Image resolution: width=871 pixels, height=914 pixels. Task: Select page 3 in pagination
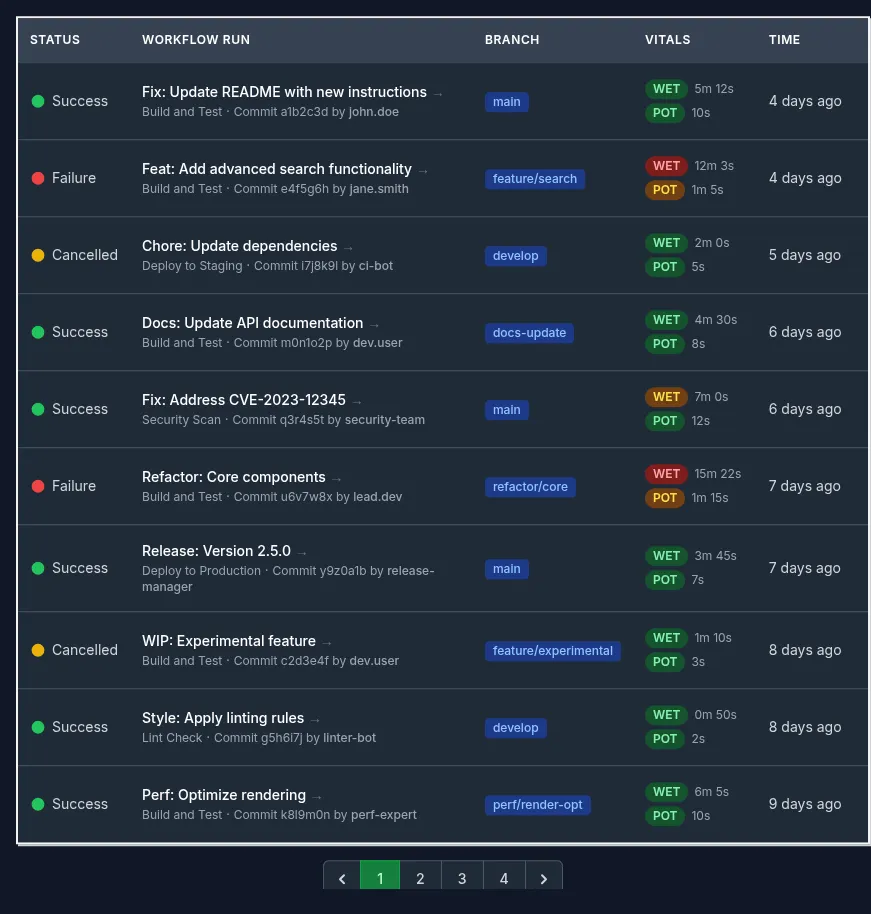462,879
